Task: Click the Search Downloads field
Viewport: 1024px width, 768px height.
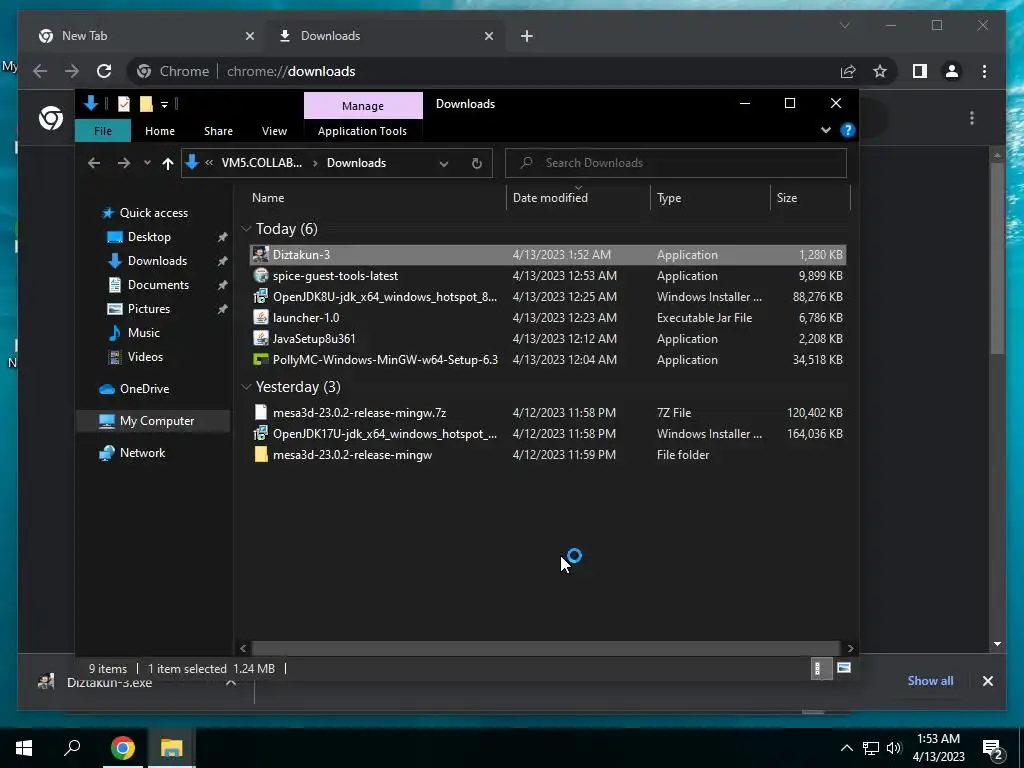Action: coord(676,163)
